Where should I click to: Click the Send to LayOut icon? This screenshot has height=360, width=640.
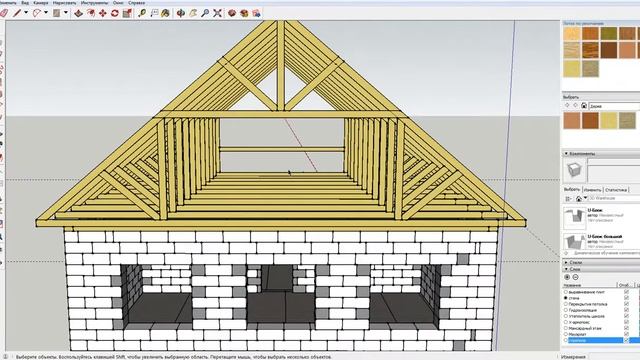256,13
